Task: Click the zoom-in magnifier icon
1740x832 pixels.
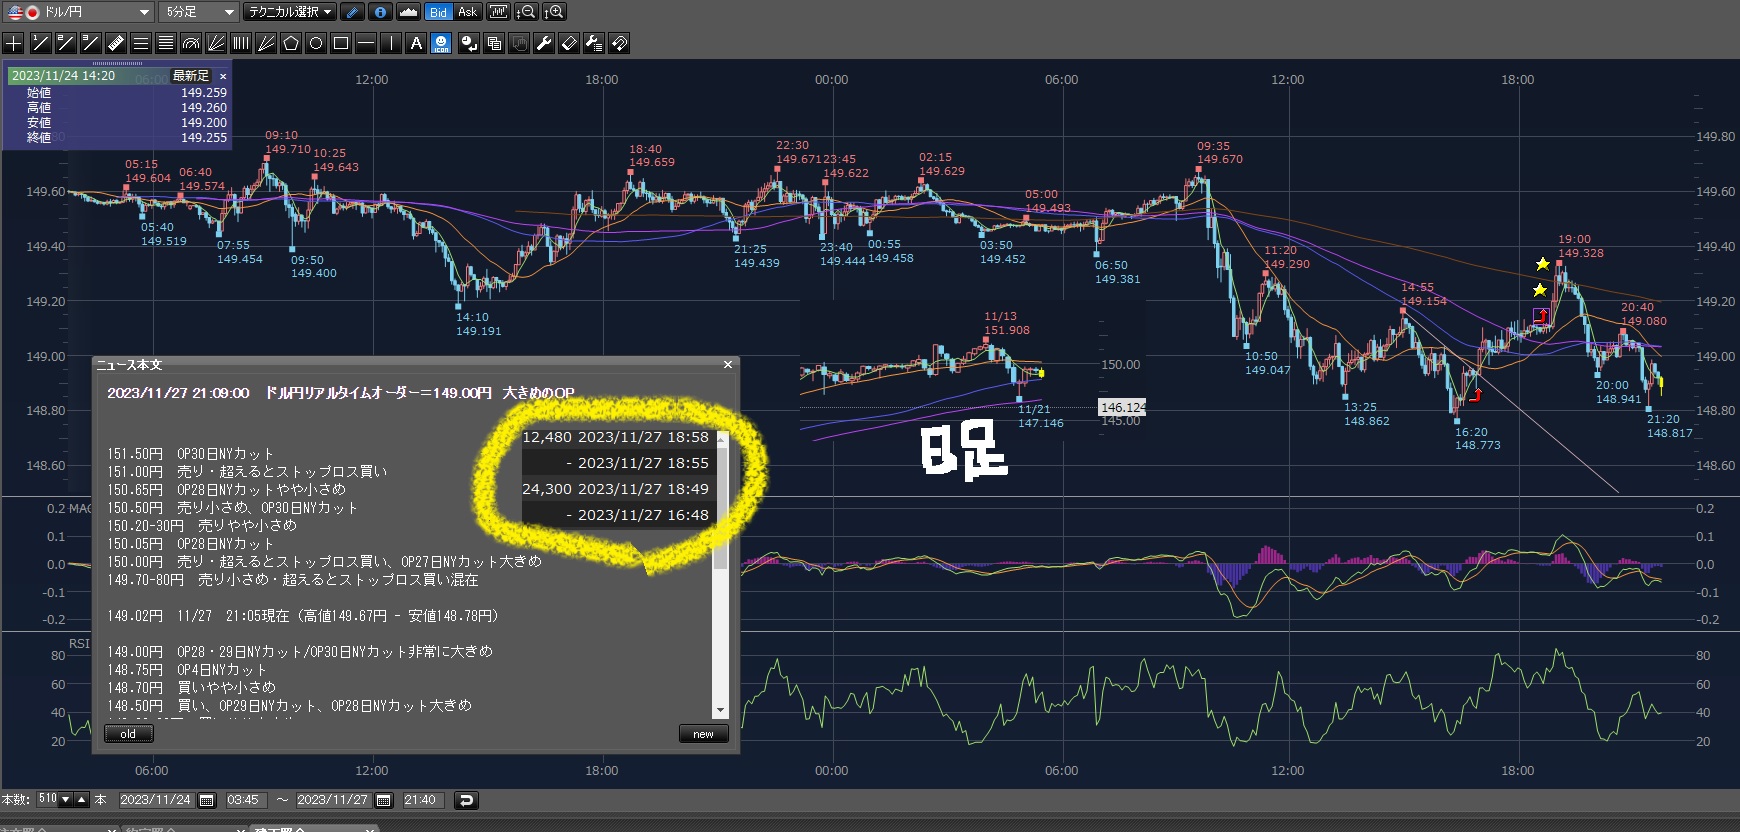Action: point(554,12)
